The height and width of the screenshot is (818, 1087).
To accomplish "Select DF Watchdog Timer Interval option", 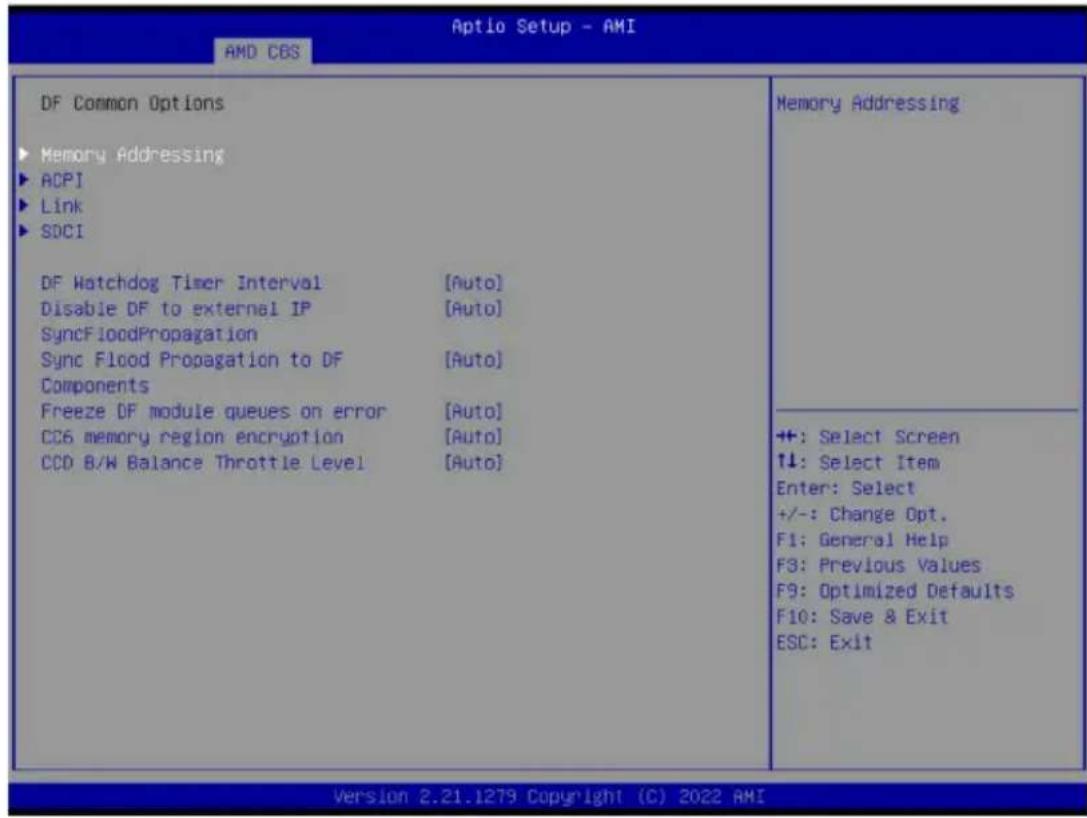I will (181, 283).
